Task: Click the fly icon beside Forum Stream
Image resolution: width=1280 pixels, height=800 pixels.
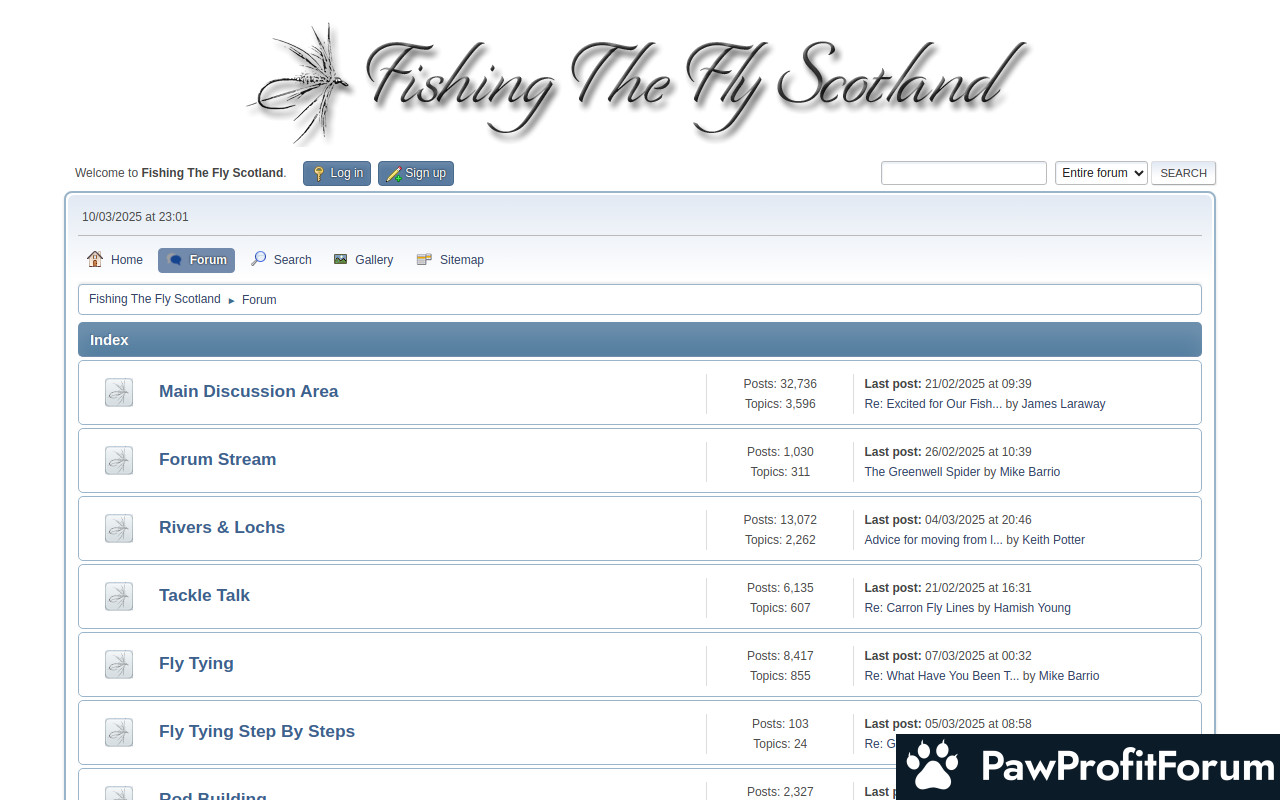Action: [x=119, y=460]
